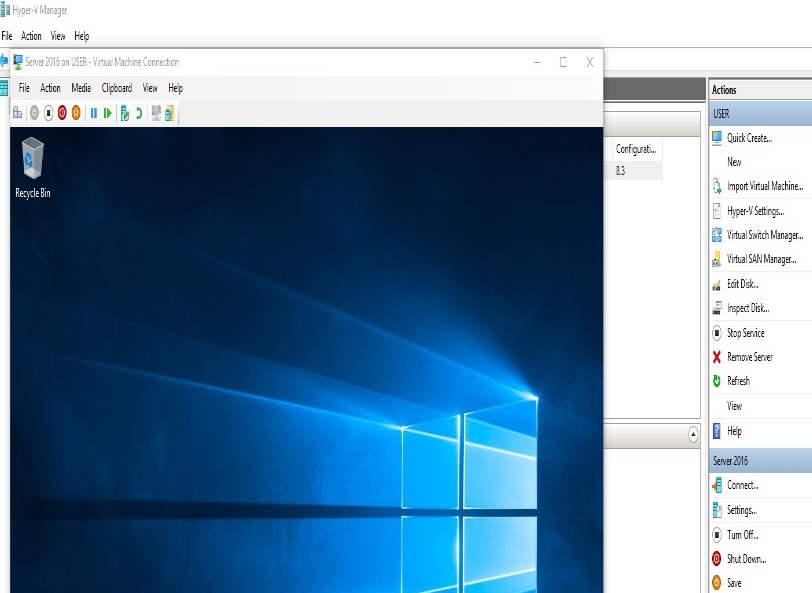812x593 pixels.
Task: Collapse the USER actions section header
Action: [x=760, y=114]
